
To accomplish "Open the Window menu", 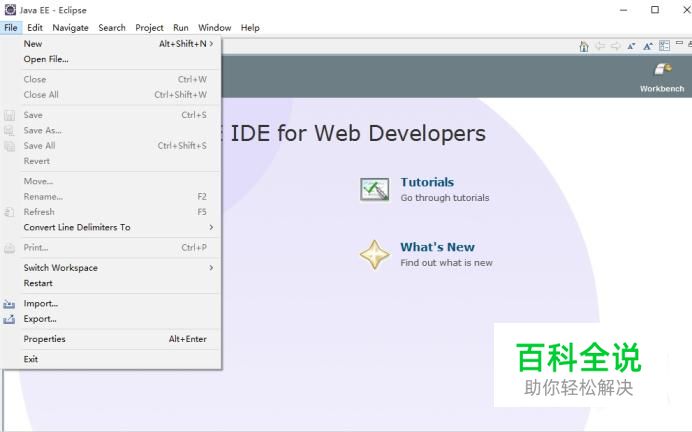I will (x=214, y=28).
